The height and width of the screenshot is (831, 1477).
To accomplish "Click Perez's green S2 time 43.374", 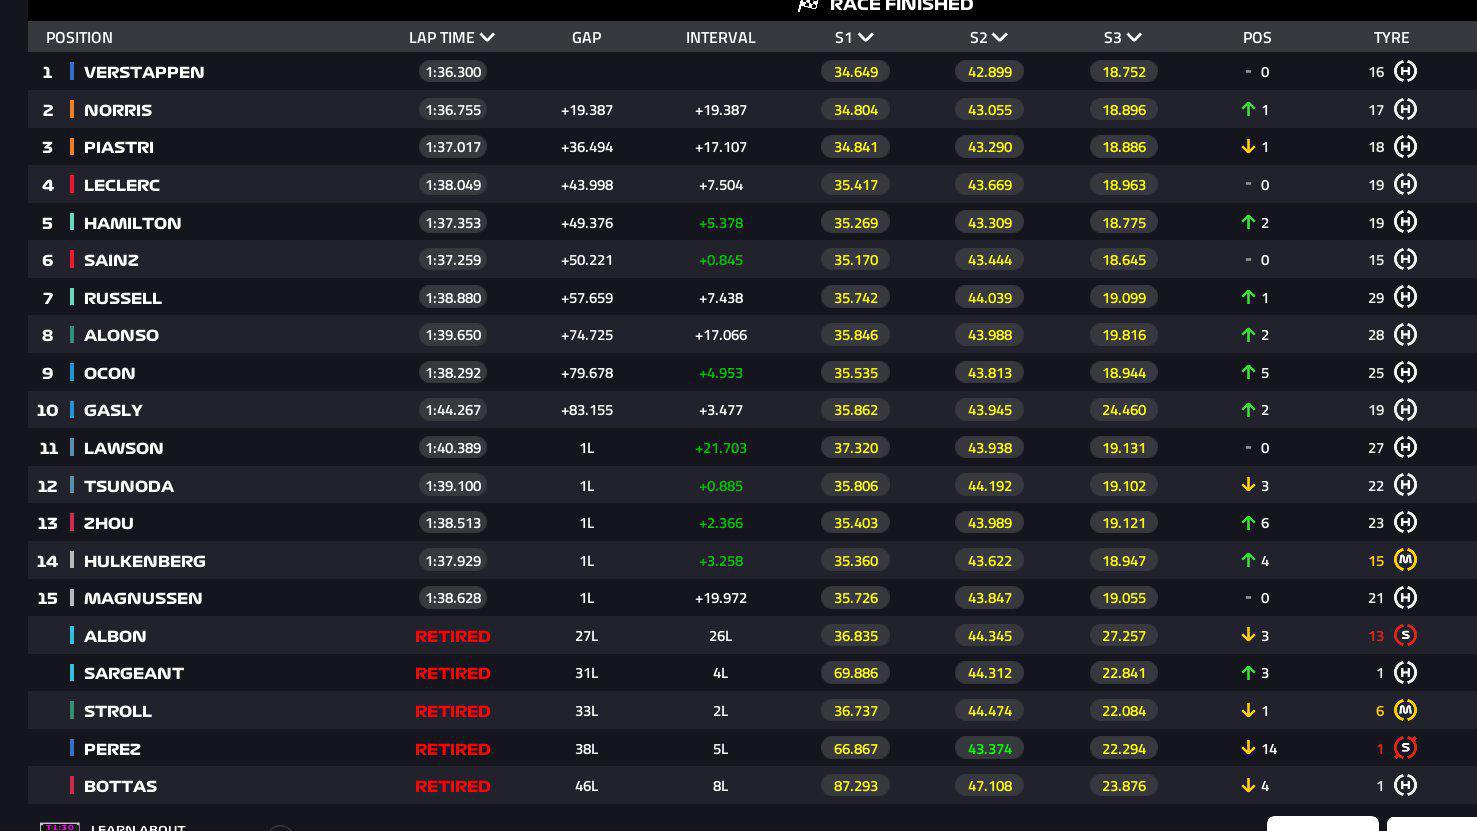I will tap(990, 749).
